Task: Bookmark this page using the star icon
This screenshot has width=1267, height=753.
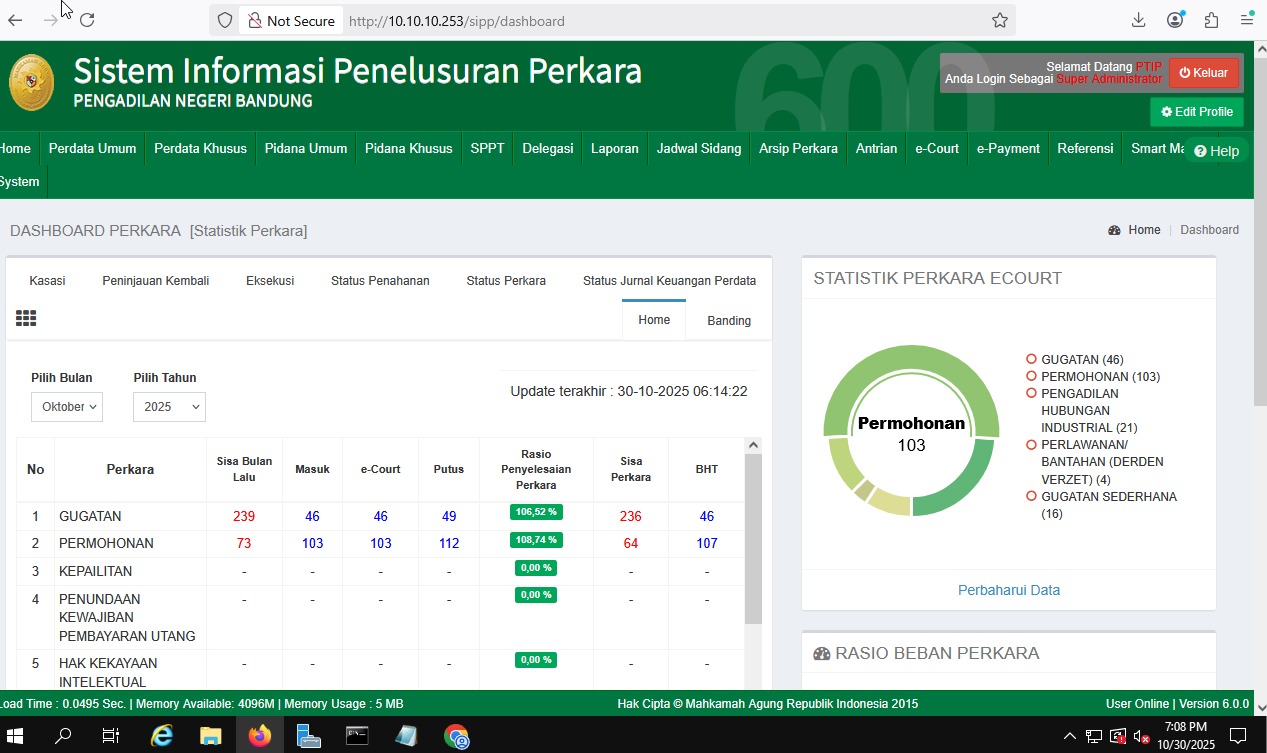Action: (x=999, y=20)
